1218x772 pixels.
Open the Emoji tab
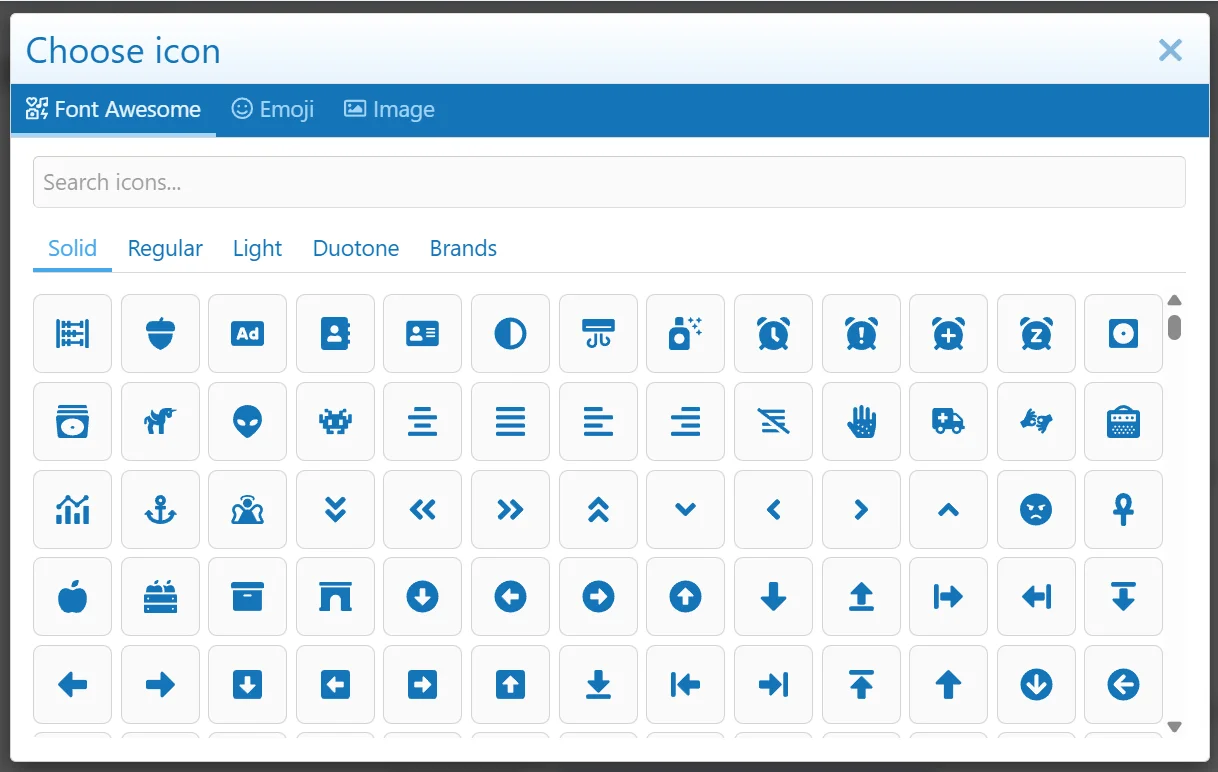tap(273, 110)
